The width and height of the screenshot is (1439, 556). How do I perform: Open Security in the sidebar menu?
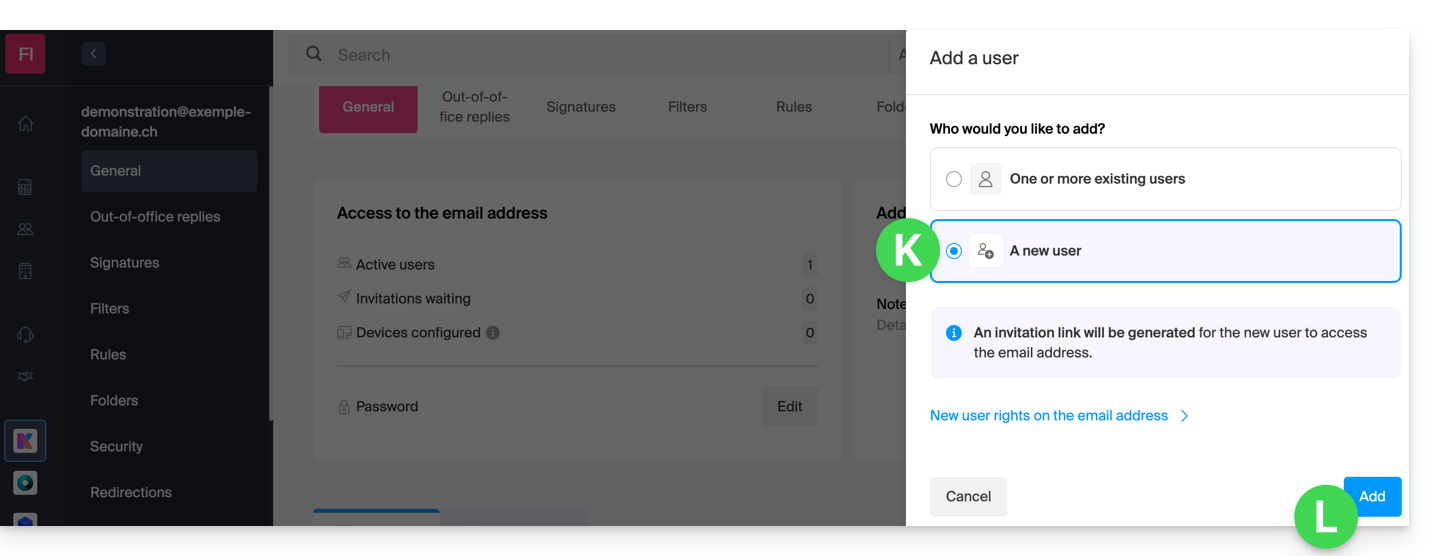117,447
